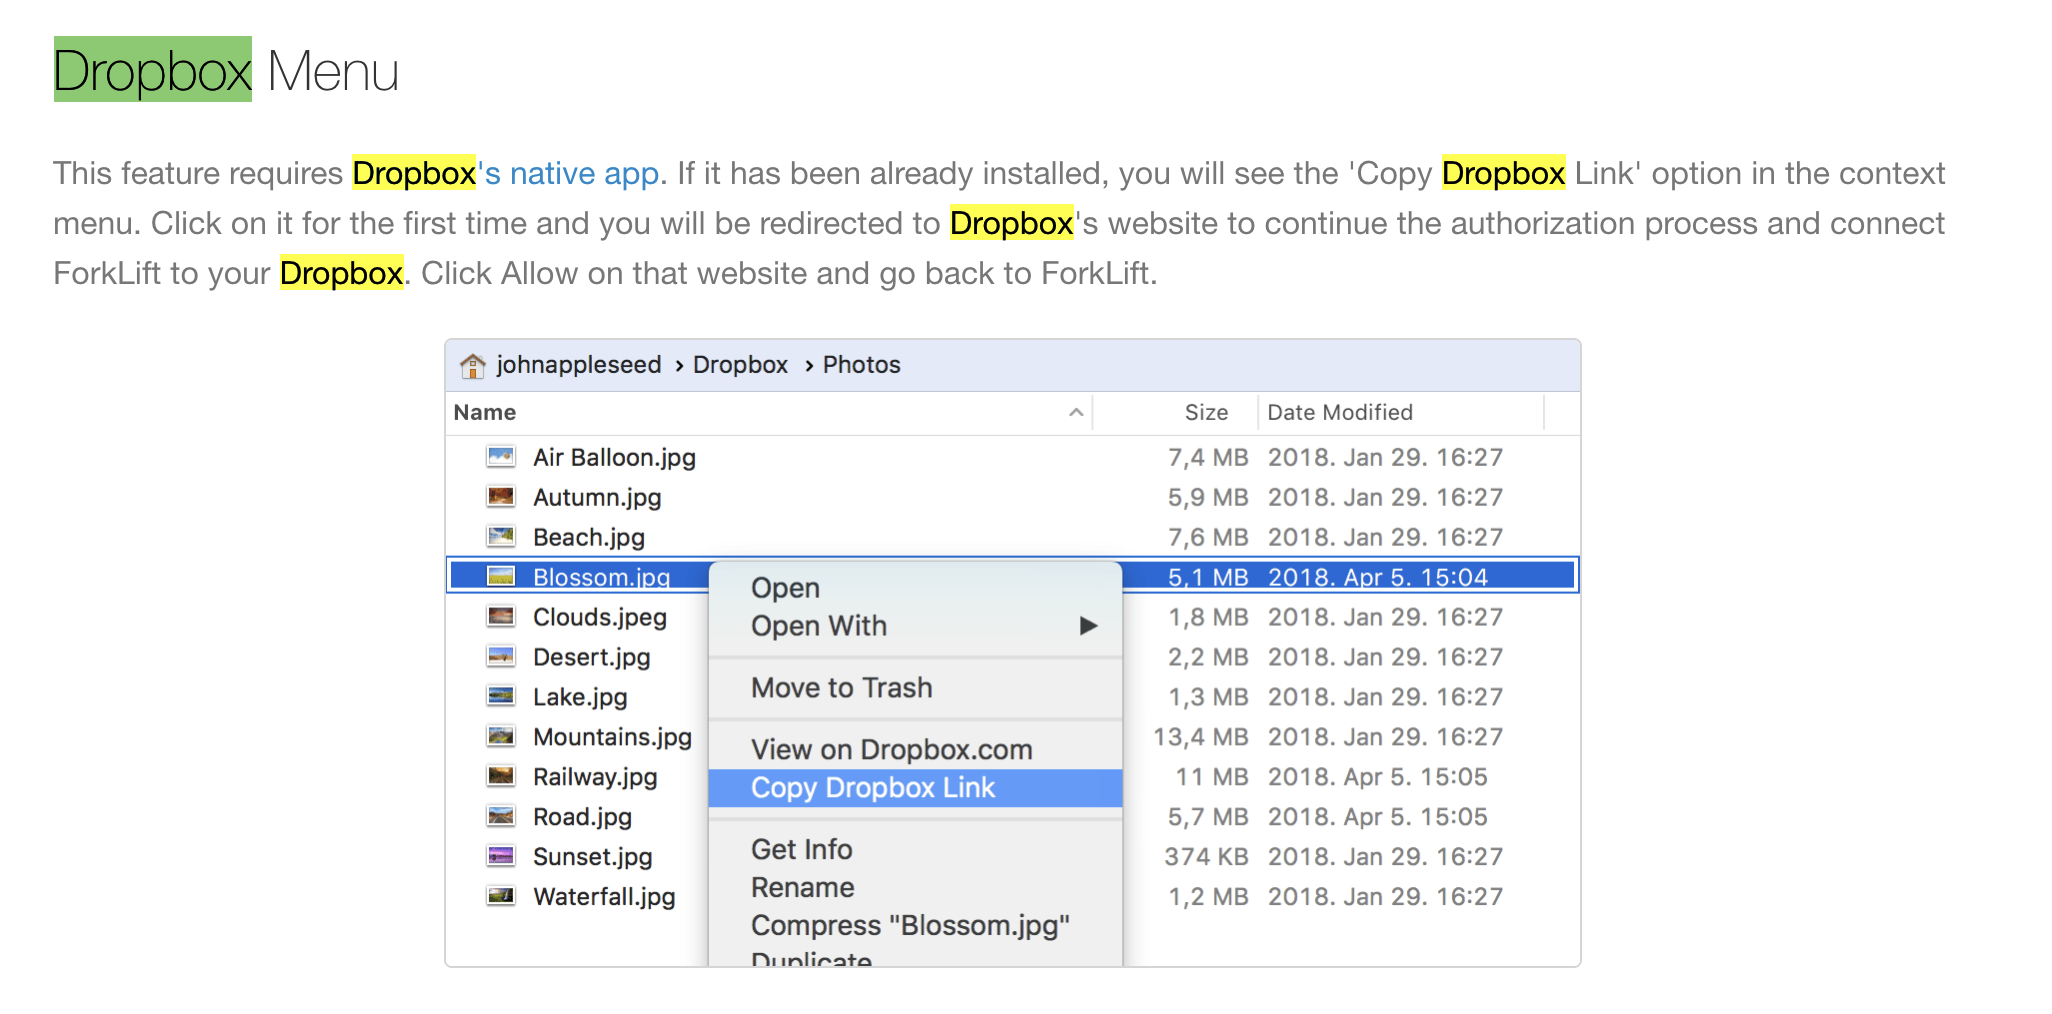
Task: Select the Autumn.jpg file name
Action: coord(597,498)
